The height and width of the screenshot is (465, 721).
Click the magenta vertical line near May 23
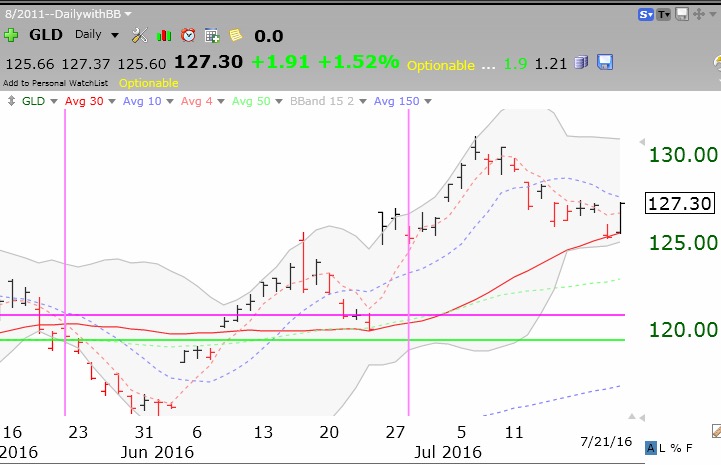65,262
